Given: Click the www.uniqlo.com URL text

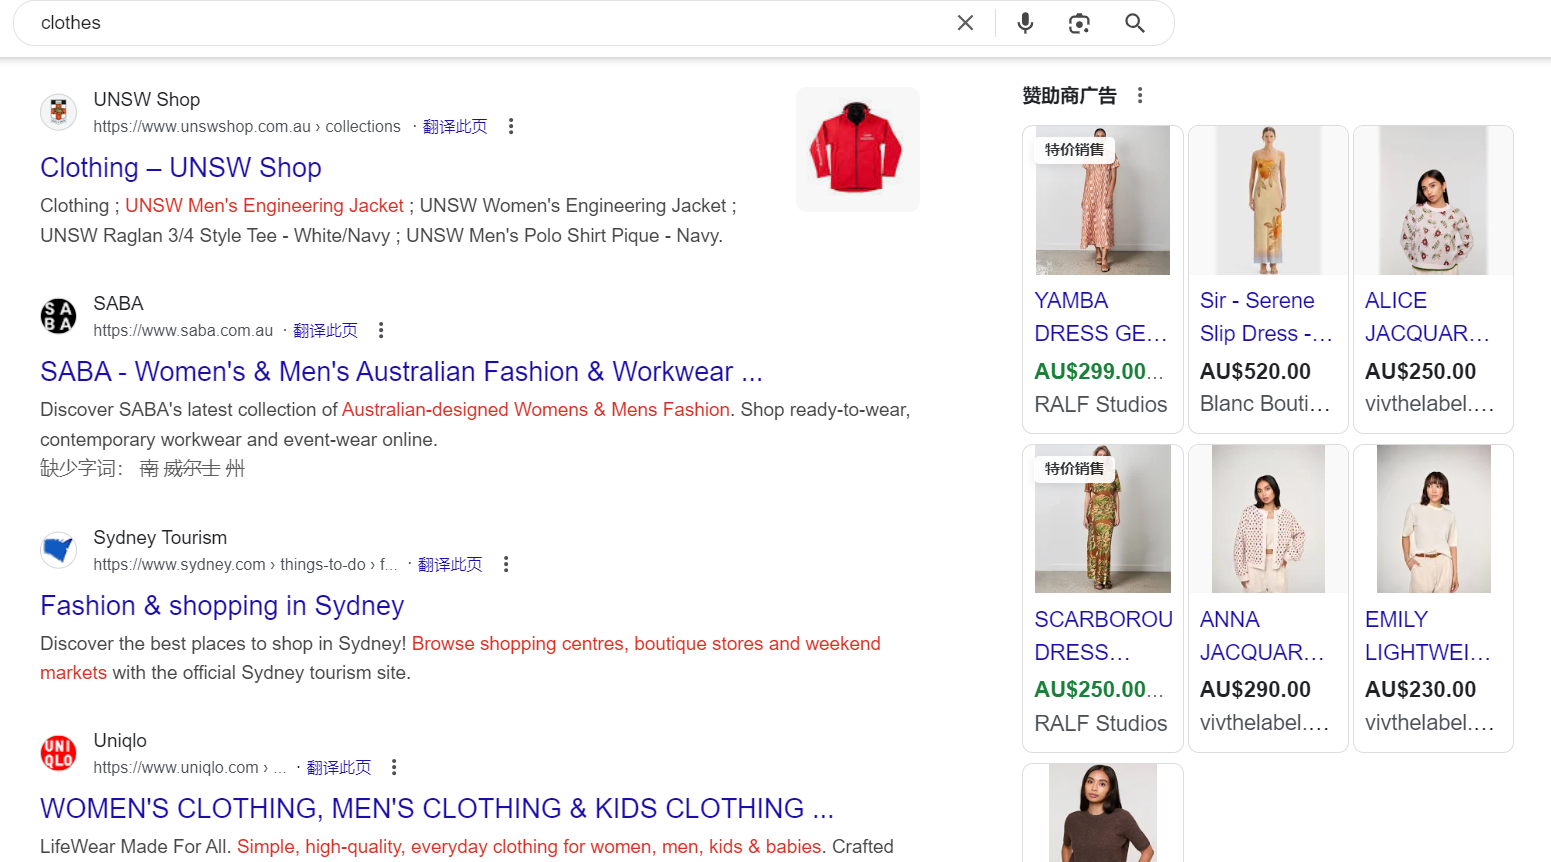Looking at the screenshot, I should pyautogui.click(x=190, y=767).
